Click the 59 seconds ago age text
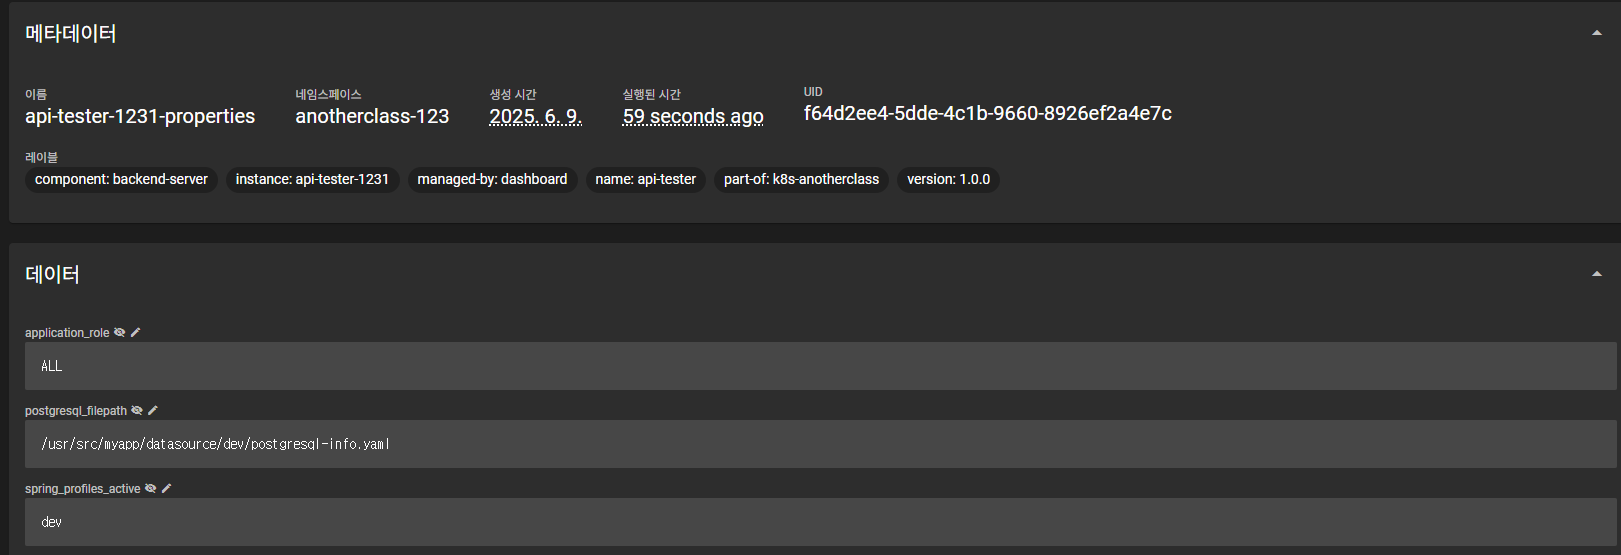The height and width of the screenshot is (555, 1621). tap(692, 117)
